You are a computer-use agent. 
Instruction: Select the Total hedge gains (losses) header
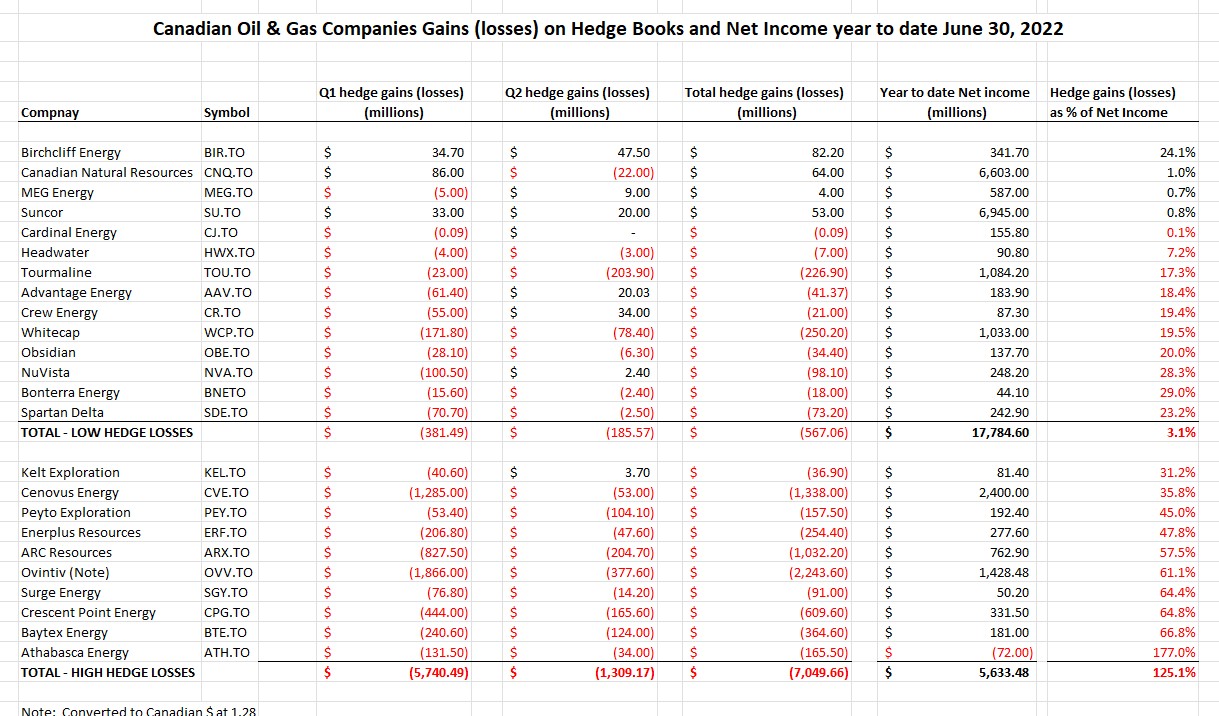(x=766, y=101)
